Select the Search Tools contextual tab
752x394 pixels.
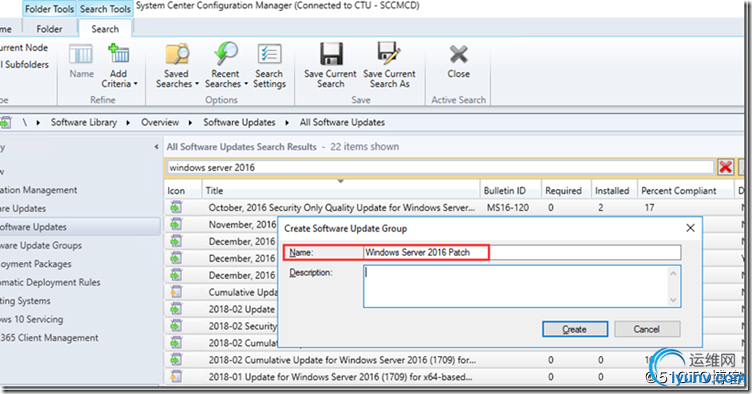tap(105, 9)
